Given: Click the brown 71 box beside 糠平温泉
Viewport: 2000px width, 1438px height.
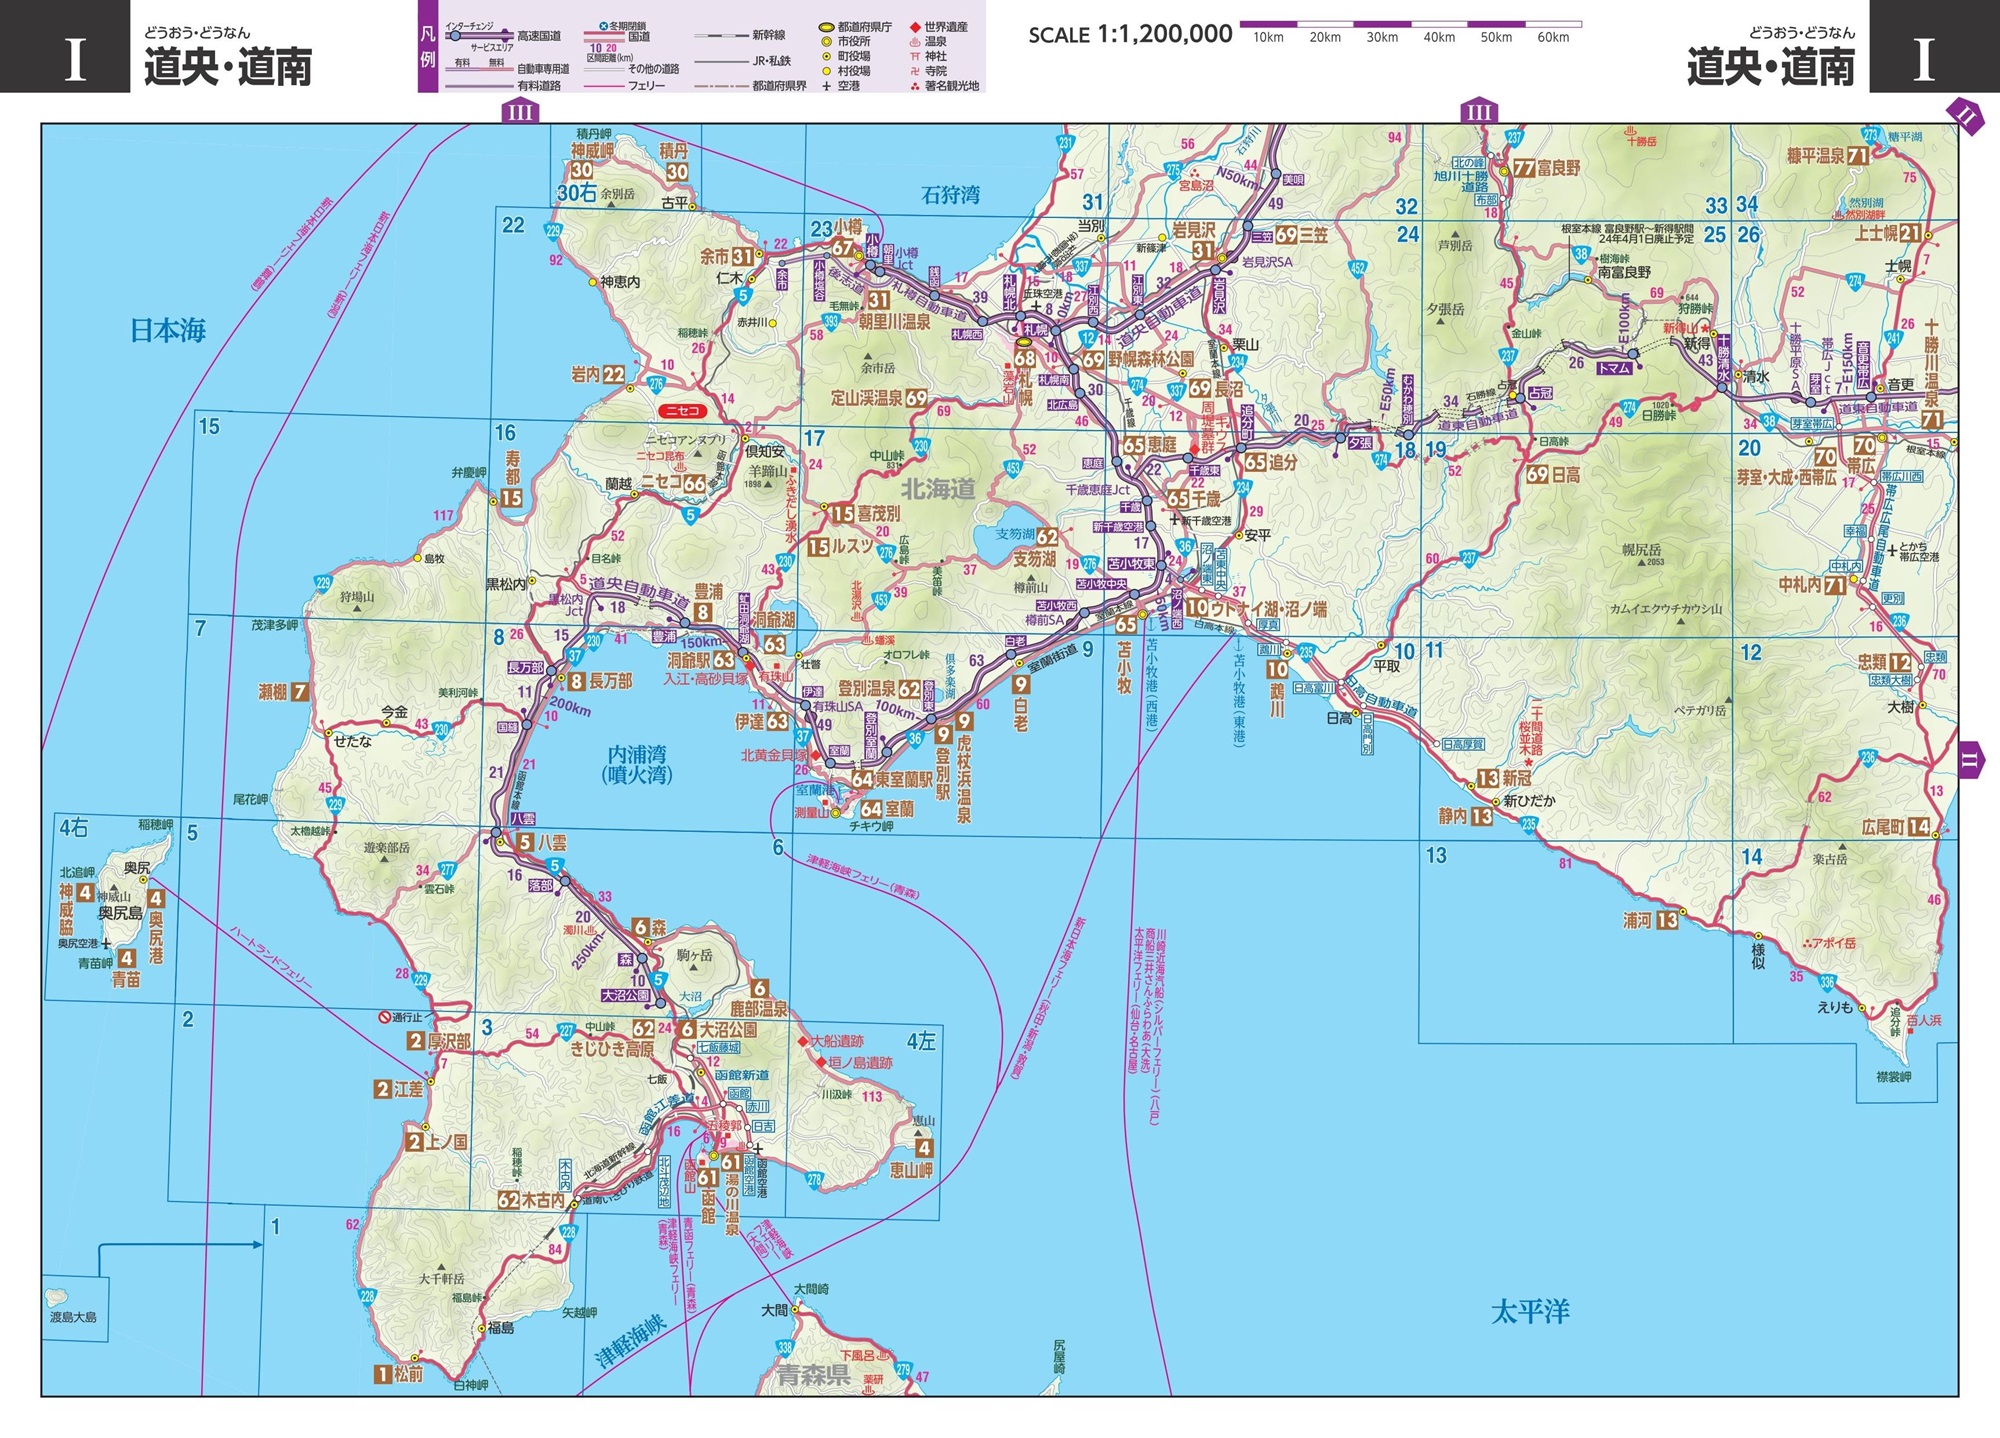Looking at the screenshot, I should pos(1858,156).
